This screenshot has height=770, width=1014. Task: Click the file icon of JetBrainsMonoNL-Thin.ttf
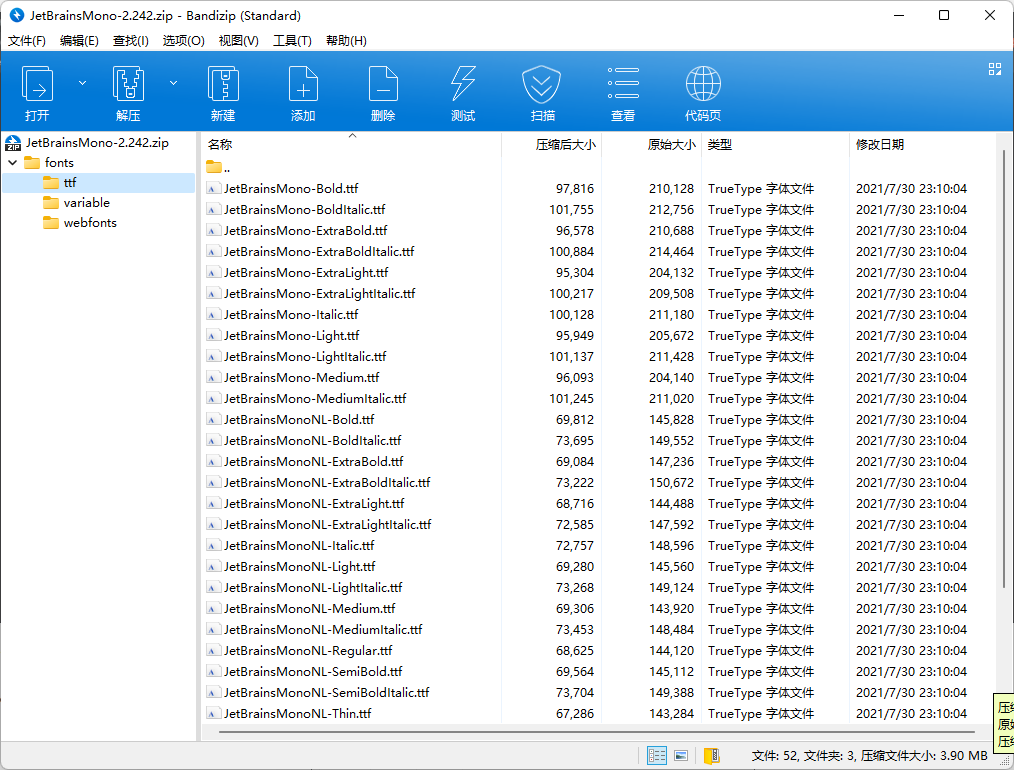pos(212,713)
